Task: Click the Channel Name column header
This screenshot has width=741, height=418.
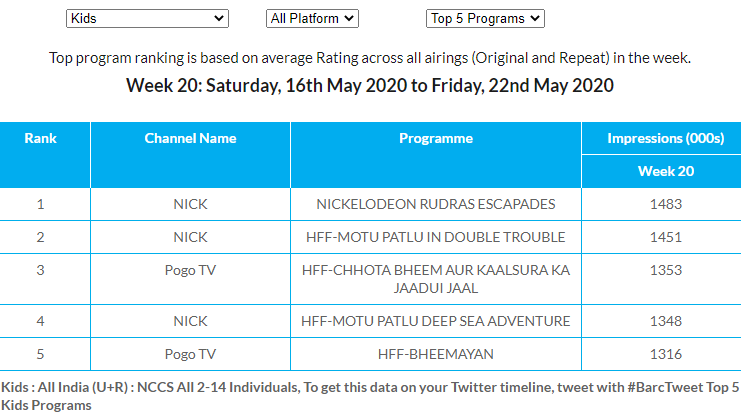Action: point(190,139)
